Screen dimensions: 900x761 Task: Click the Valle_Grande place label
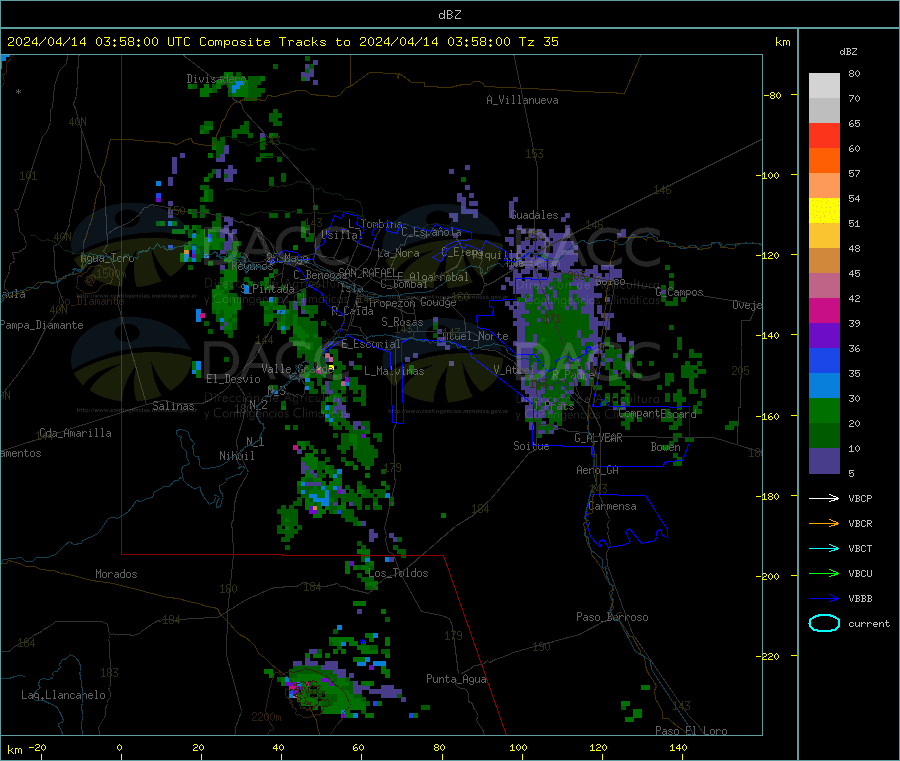297,369
